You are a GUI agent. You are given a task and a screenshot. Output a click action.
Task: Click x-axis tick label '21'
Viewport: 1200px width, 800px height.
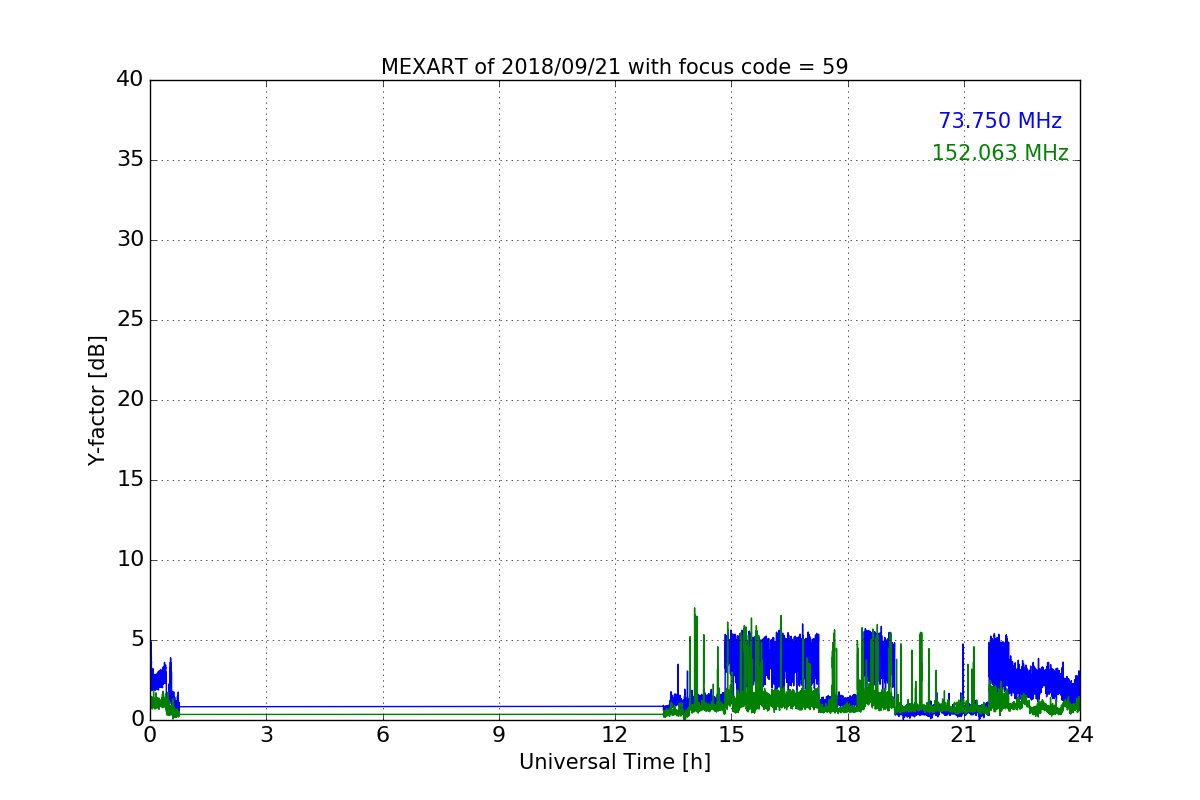click(x=964, y=735)
